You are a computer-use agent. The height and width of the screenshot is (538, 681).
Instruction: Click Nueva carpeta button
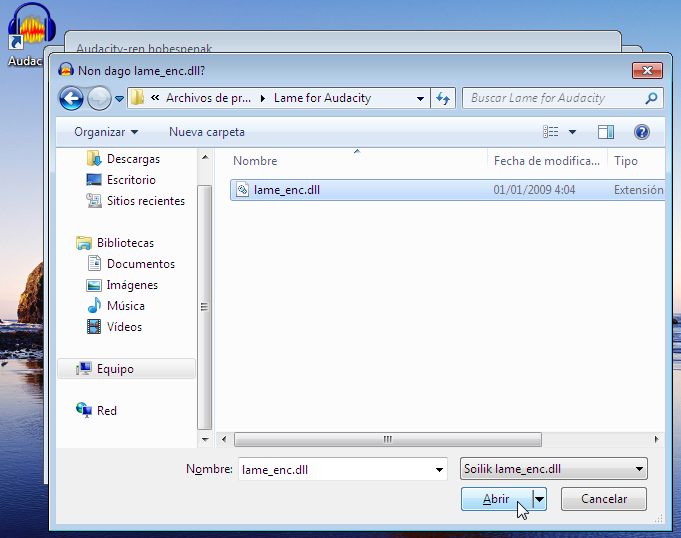pos(207,132)
